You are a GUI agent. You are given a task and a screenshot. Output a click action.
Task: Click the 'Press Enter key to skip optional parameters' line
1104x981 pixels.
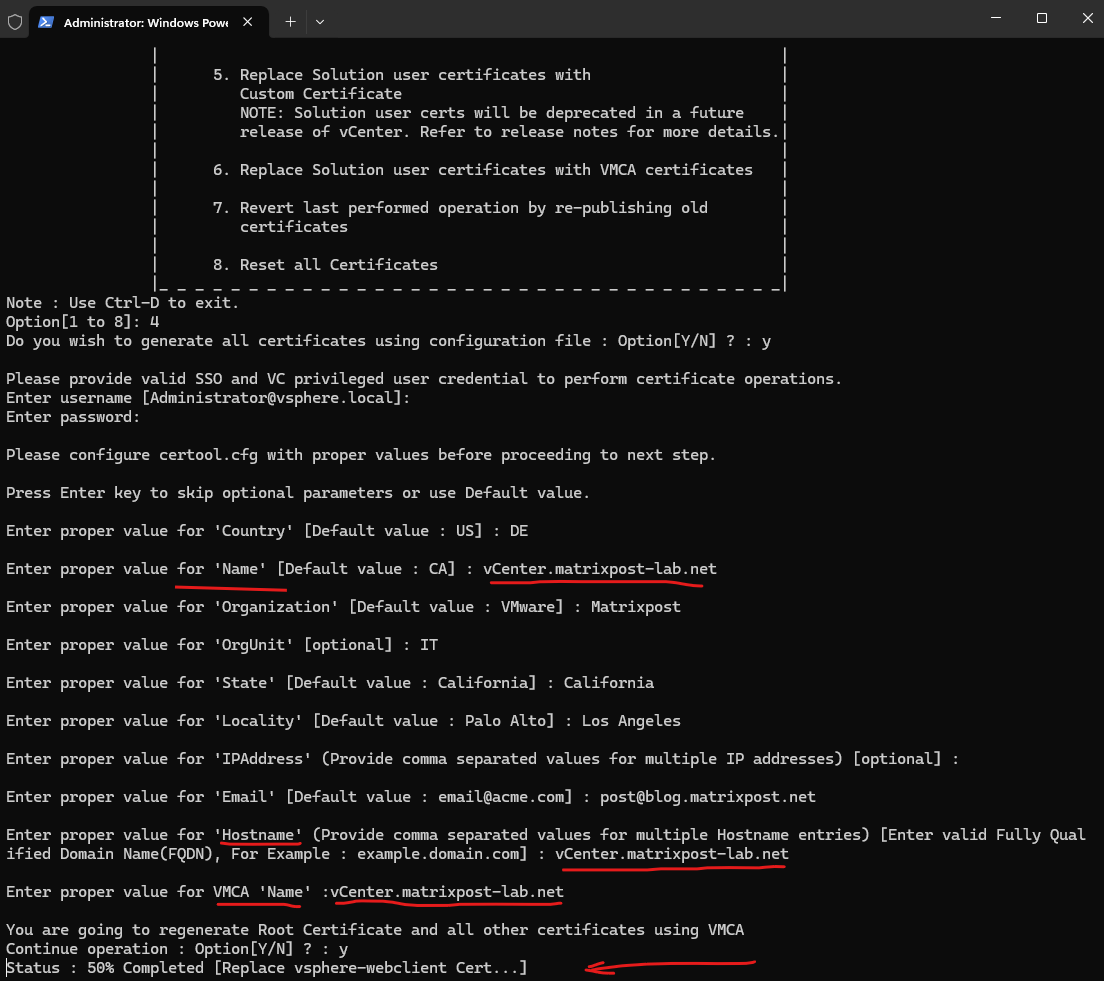coord(298,493)
